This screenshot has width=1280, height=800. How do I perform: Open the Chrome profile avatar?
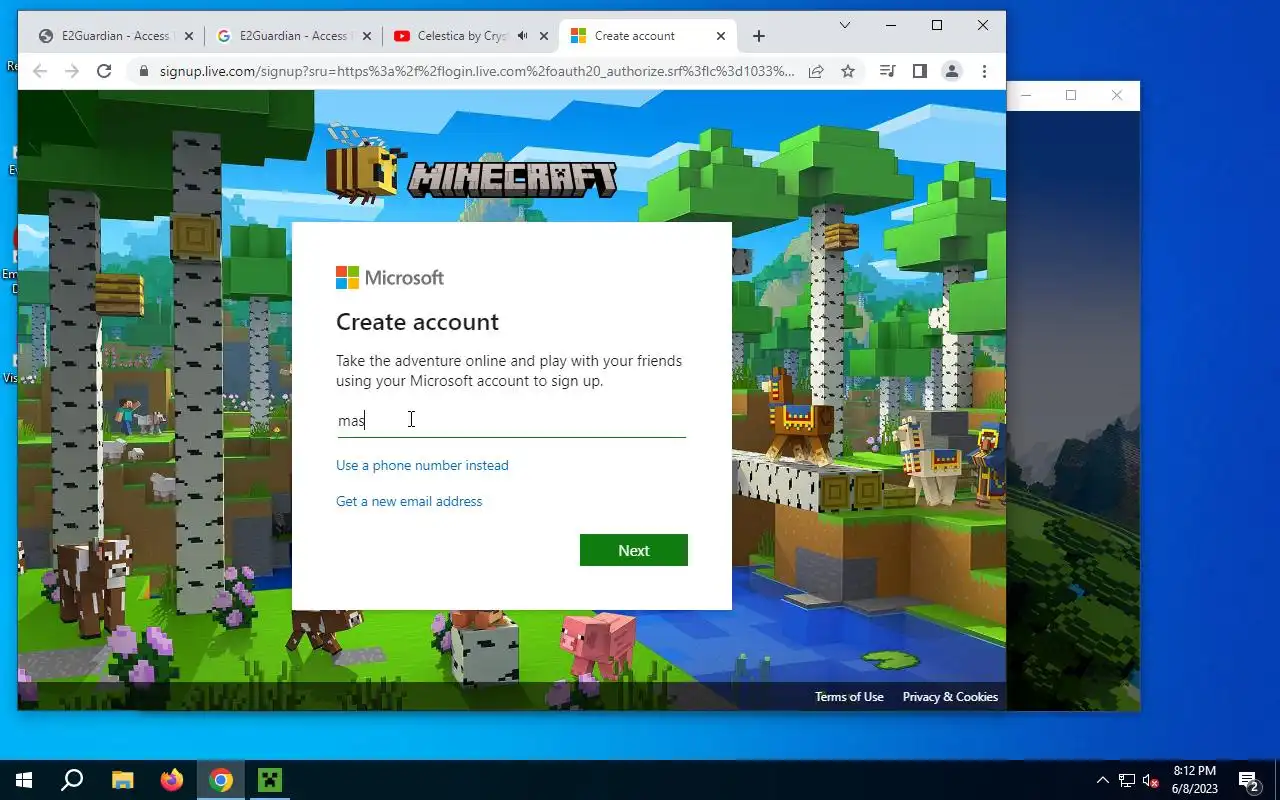(x=952, y=71)
